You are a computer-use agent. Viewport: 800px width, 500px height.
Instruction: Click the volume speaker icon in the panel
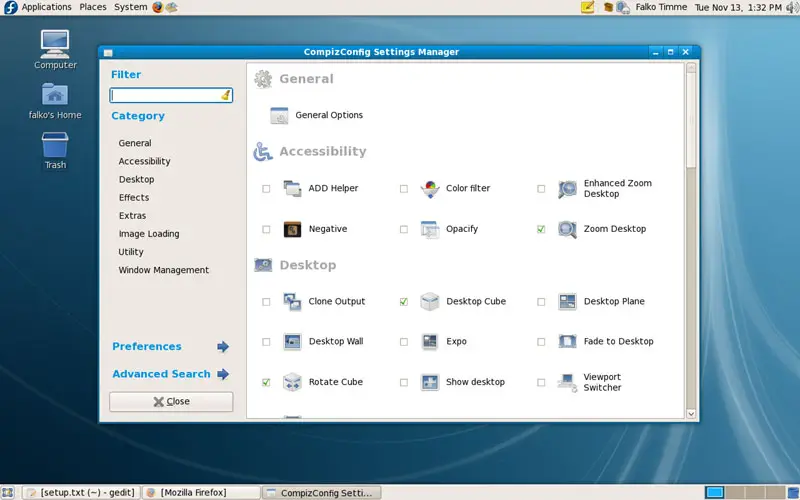click(x=791, y=7)
